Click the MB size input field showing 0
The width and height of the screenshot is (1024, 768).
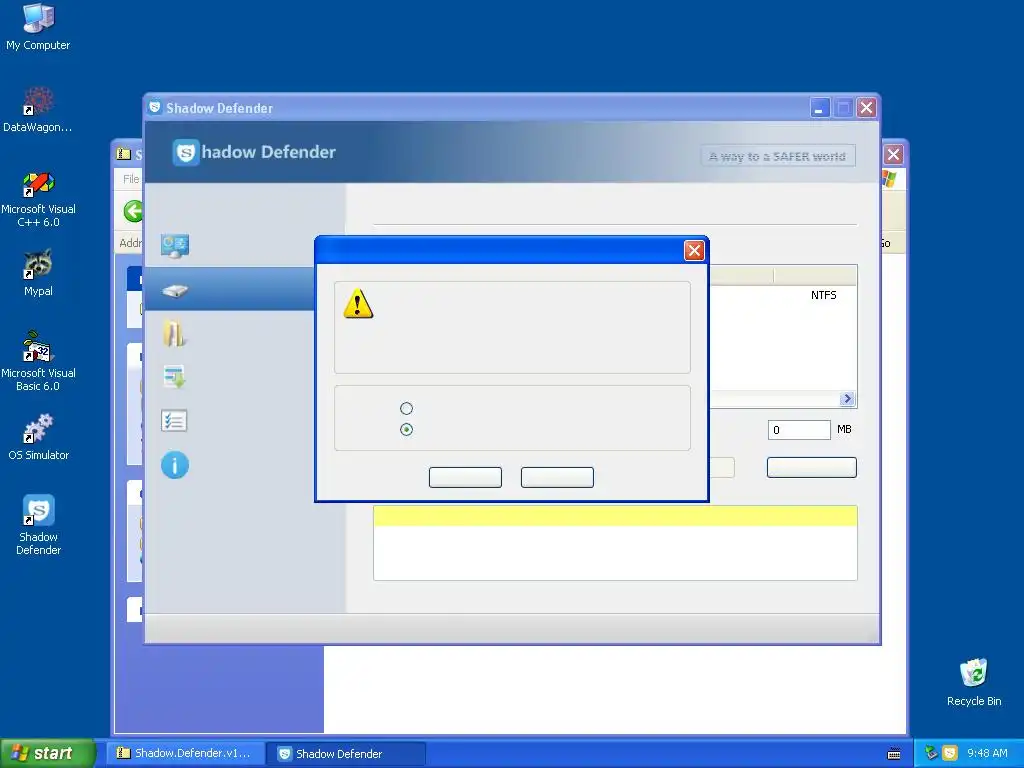pyautogui.click(x=799, y=430)
